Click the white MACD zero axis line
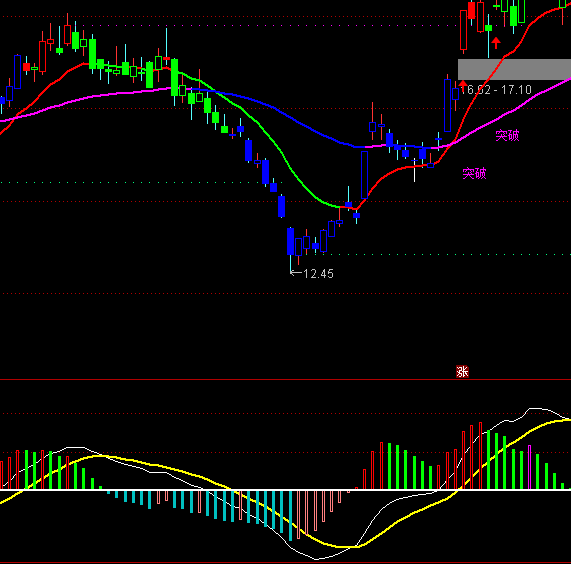571x564 pixels. click(x=286, y=490)
